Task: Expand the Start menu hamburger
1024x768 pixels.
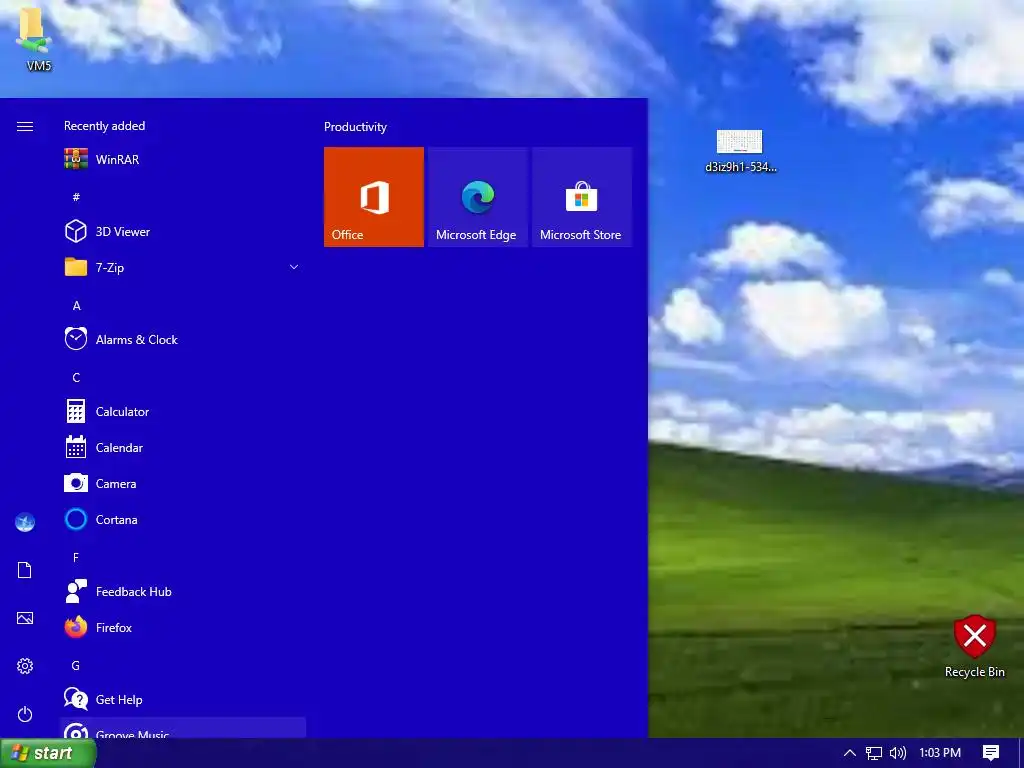Action: coord(25,126)
